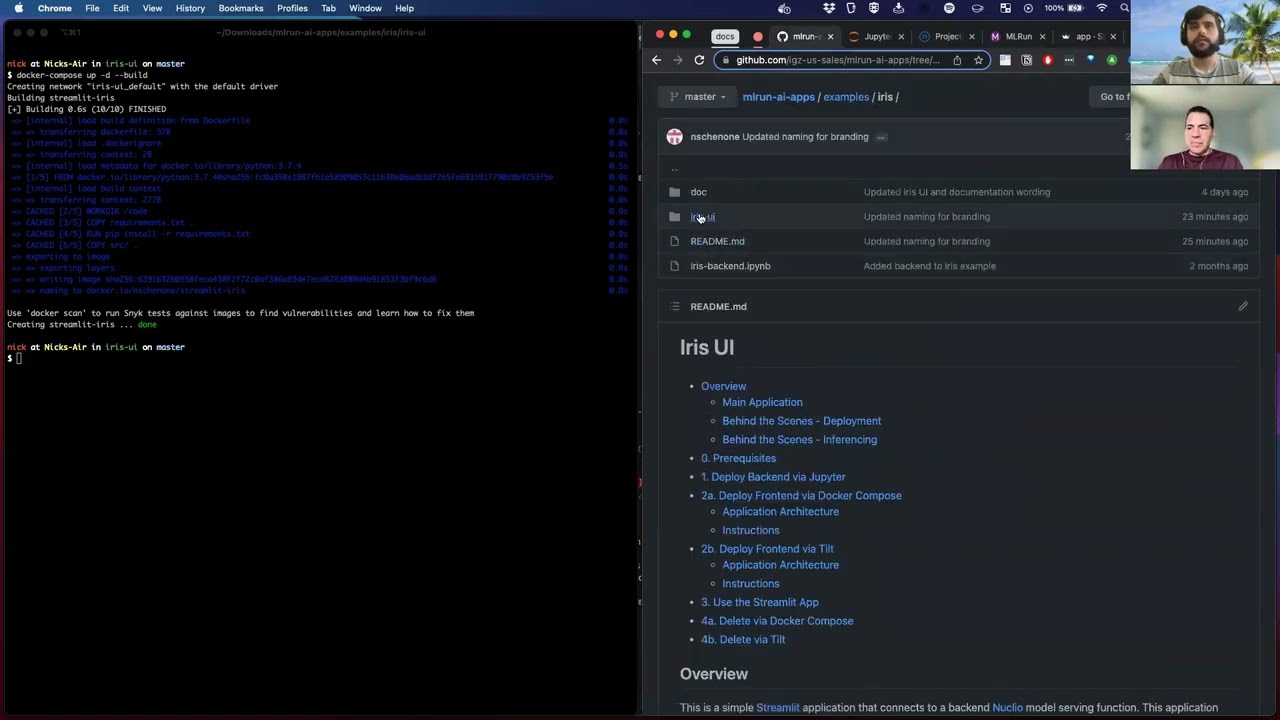Open the parent directory dots link
The width and height of the screenshot is (1280, 720).
674,169
